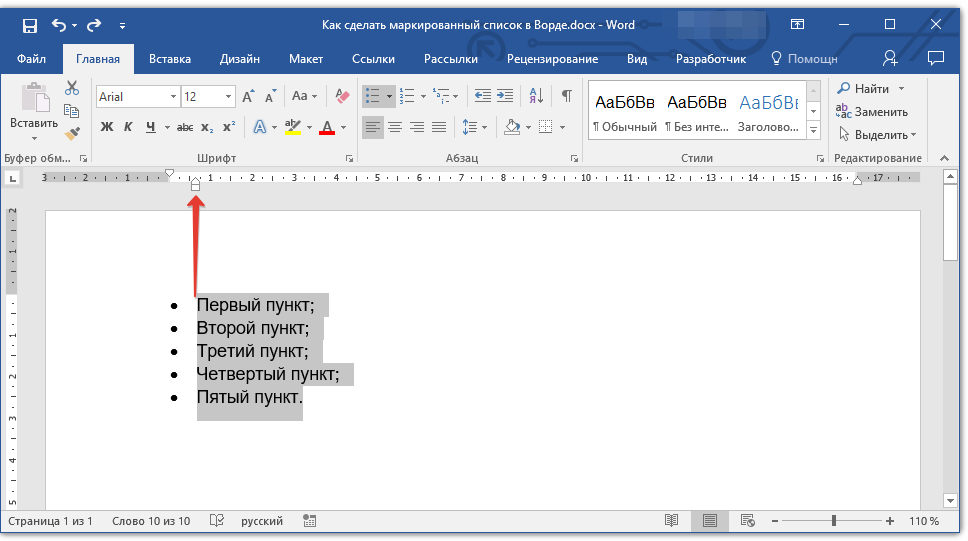Image resolution: width=968 pixels, height=541 pixels.
Task: Toggle display of paragraph marks (¶)
Action: (566, 96)
